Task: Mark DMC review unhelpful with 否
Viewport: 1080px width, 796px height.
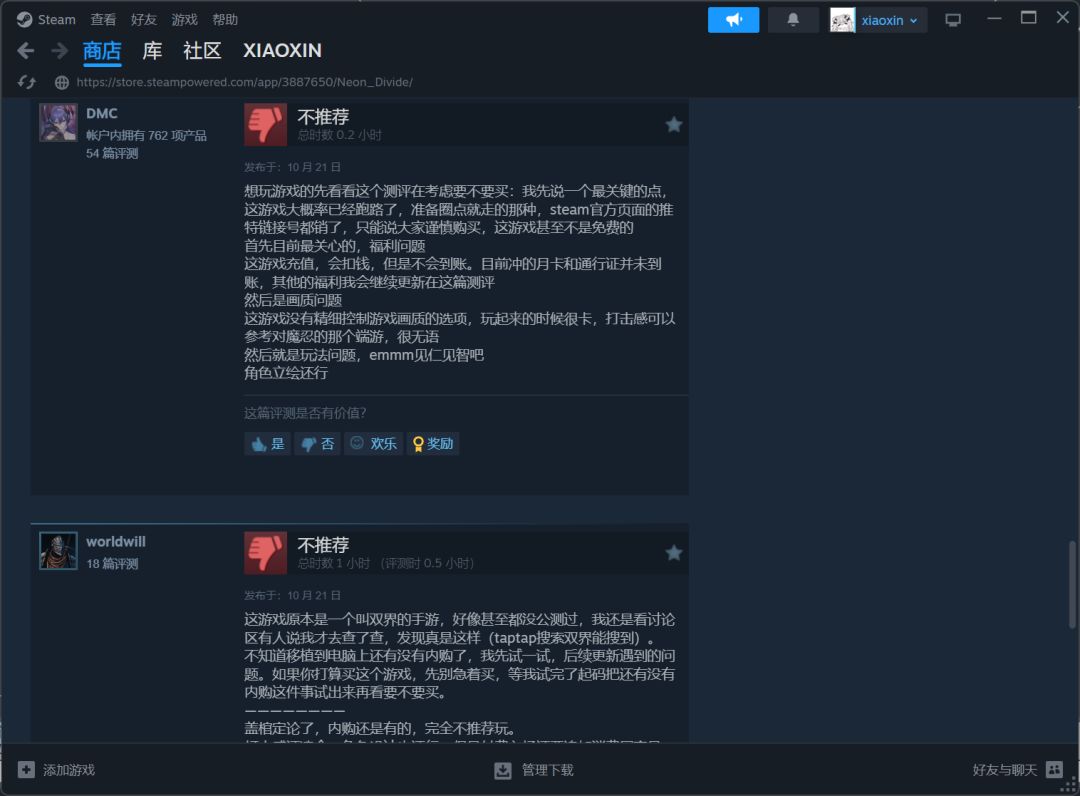Action: pyautogui.click(x=318, y=444)
